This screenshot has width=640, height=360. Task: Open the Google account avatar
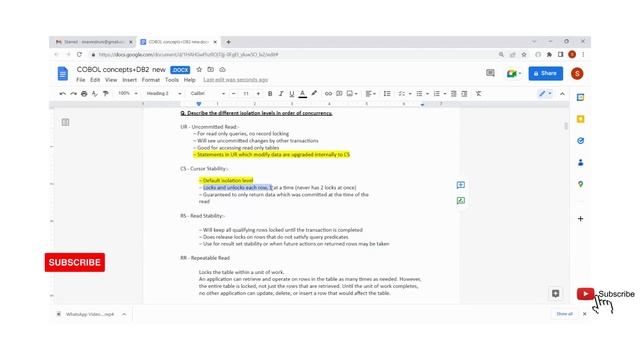pyautogui.click(x=577, y=73)
